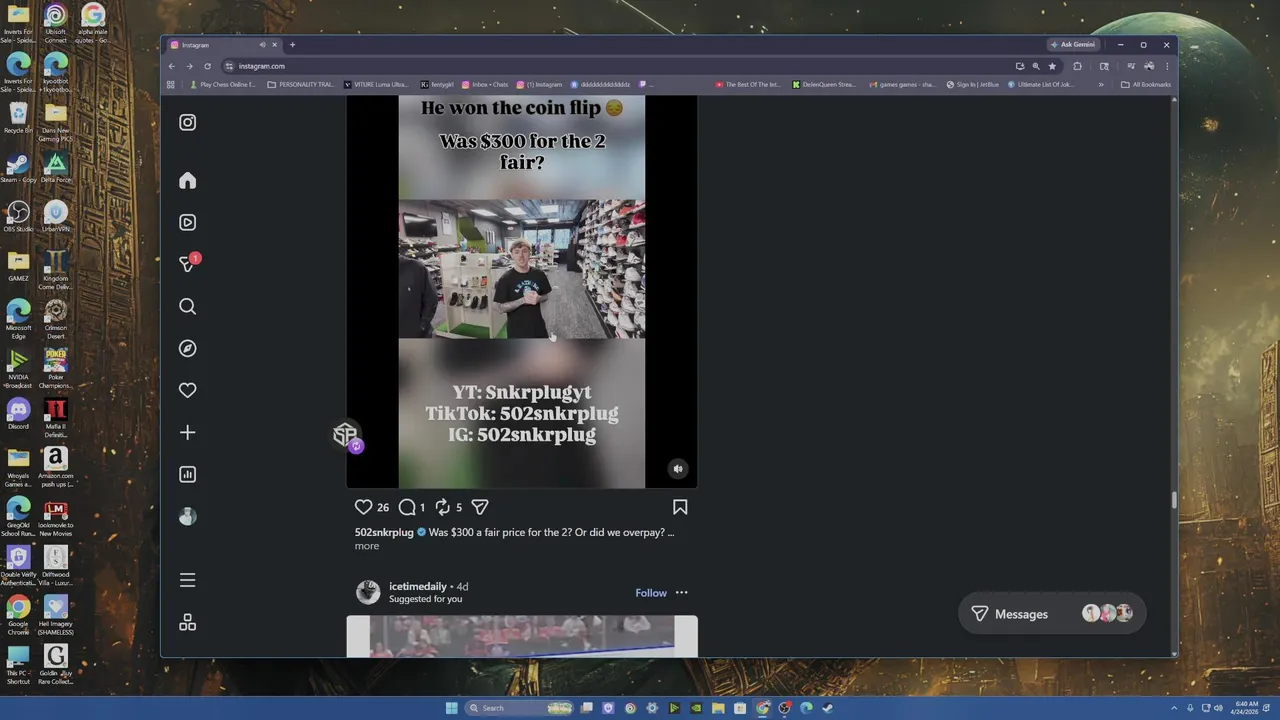
Task: Like the 502snkrplug post
Action: 363,507
